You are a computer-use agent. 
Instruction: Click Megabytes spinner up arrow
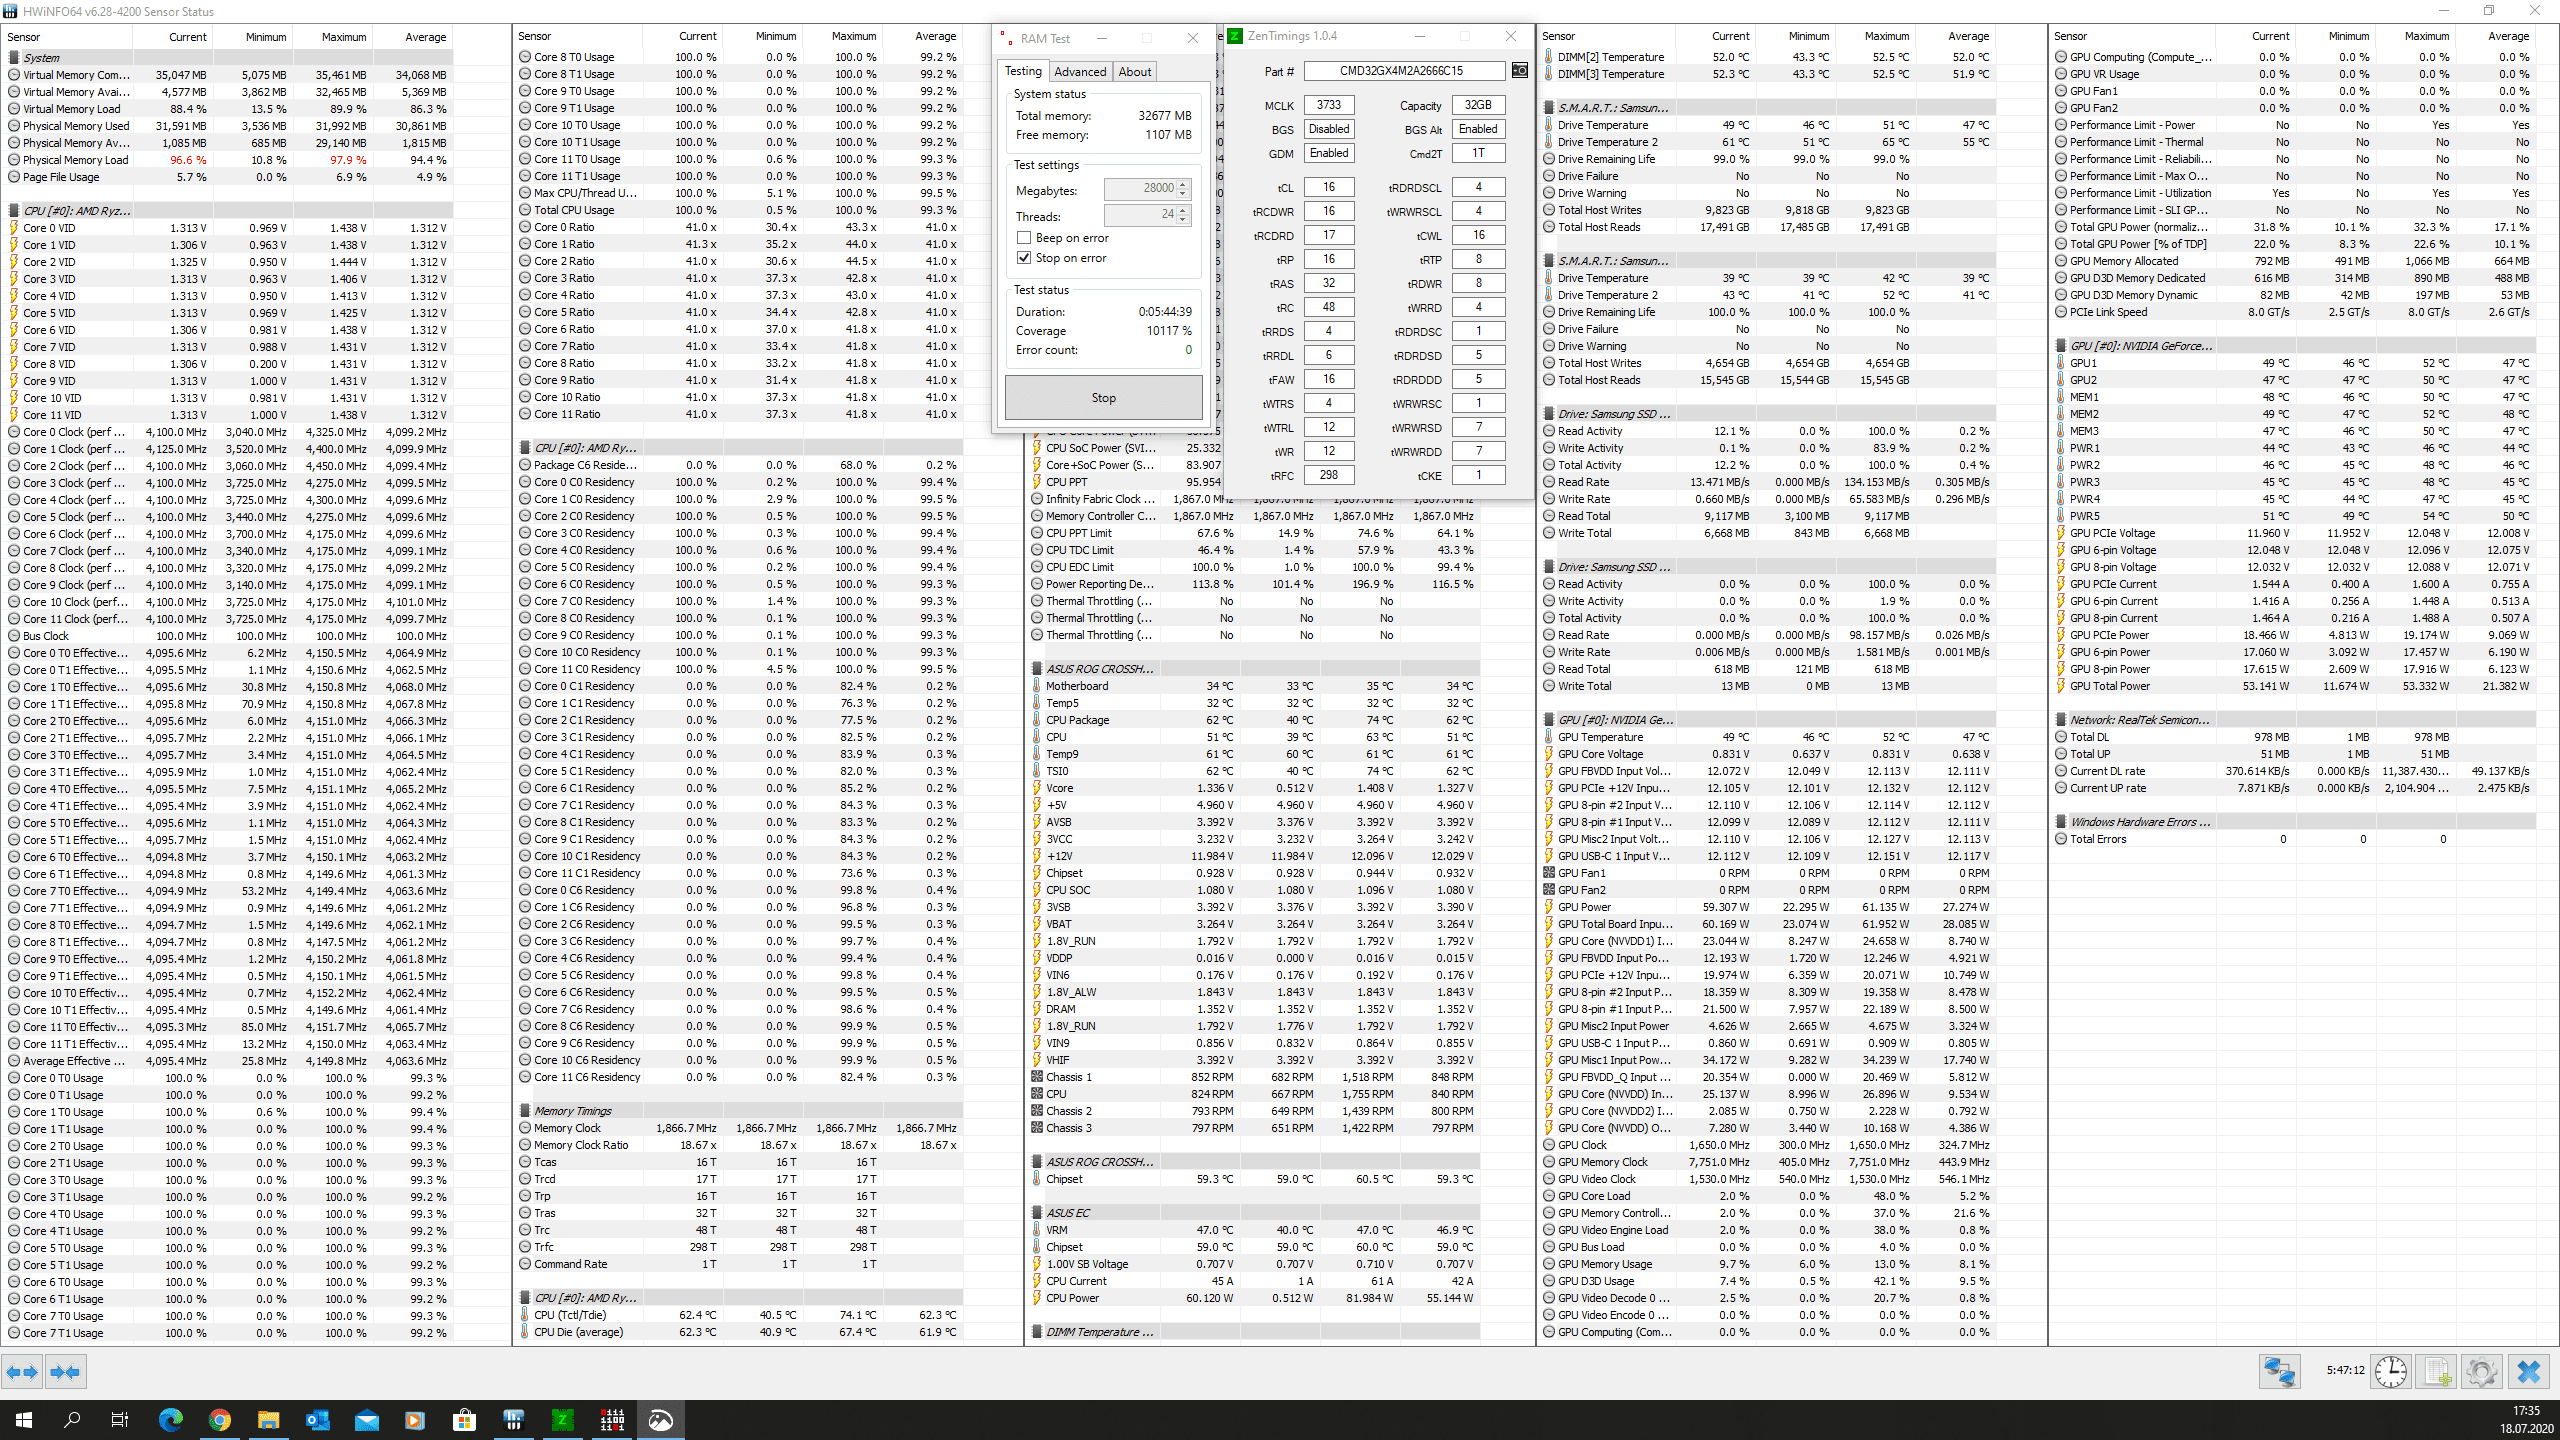1183,184
